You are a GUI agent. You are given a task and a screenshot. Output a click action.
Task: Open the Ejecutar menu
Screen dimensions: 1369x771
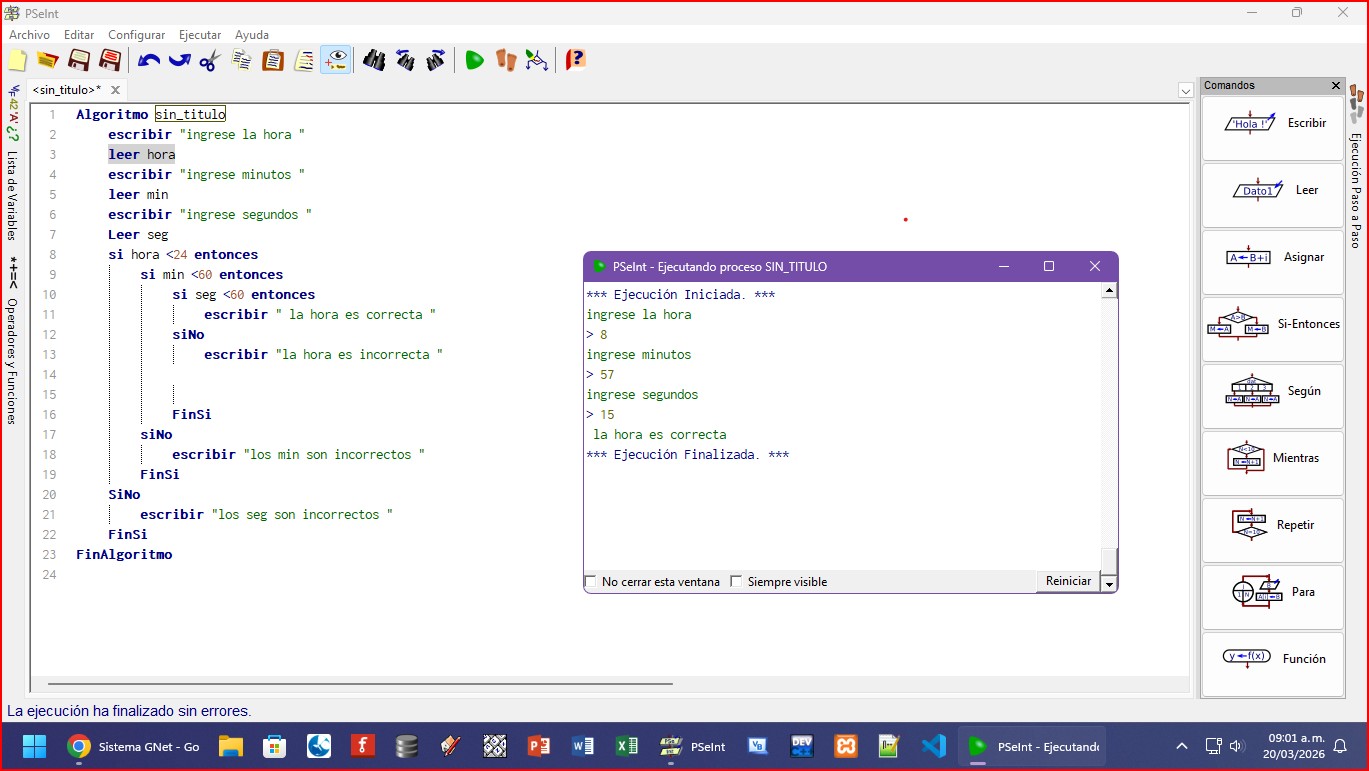tap(199, 35)
